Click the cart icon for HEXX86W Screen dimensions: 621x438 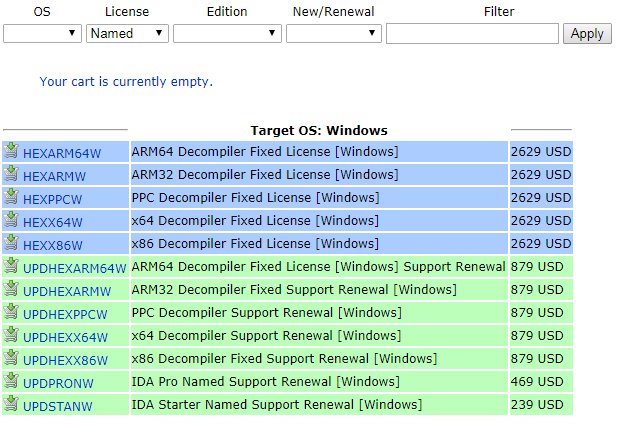pos(11,242)
